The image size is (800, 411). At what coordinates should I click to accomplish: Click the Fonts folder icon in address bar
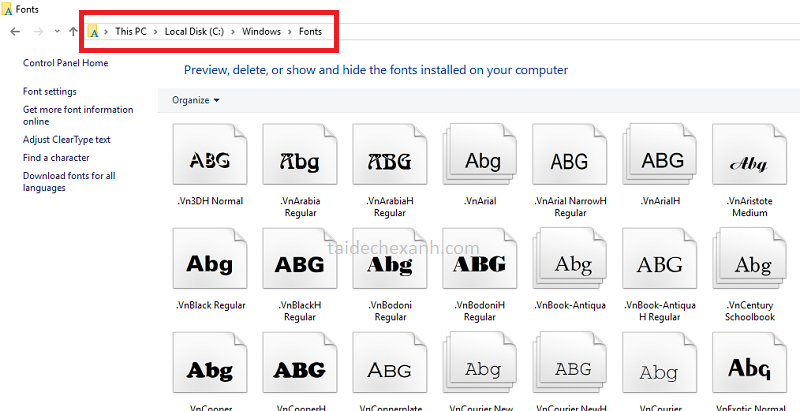tap(93, 32)
